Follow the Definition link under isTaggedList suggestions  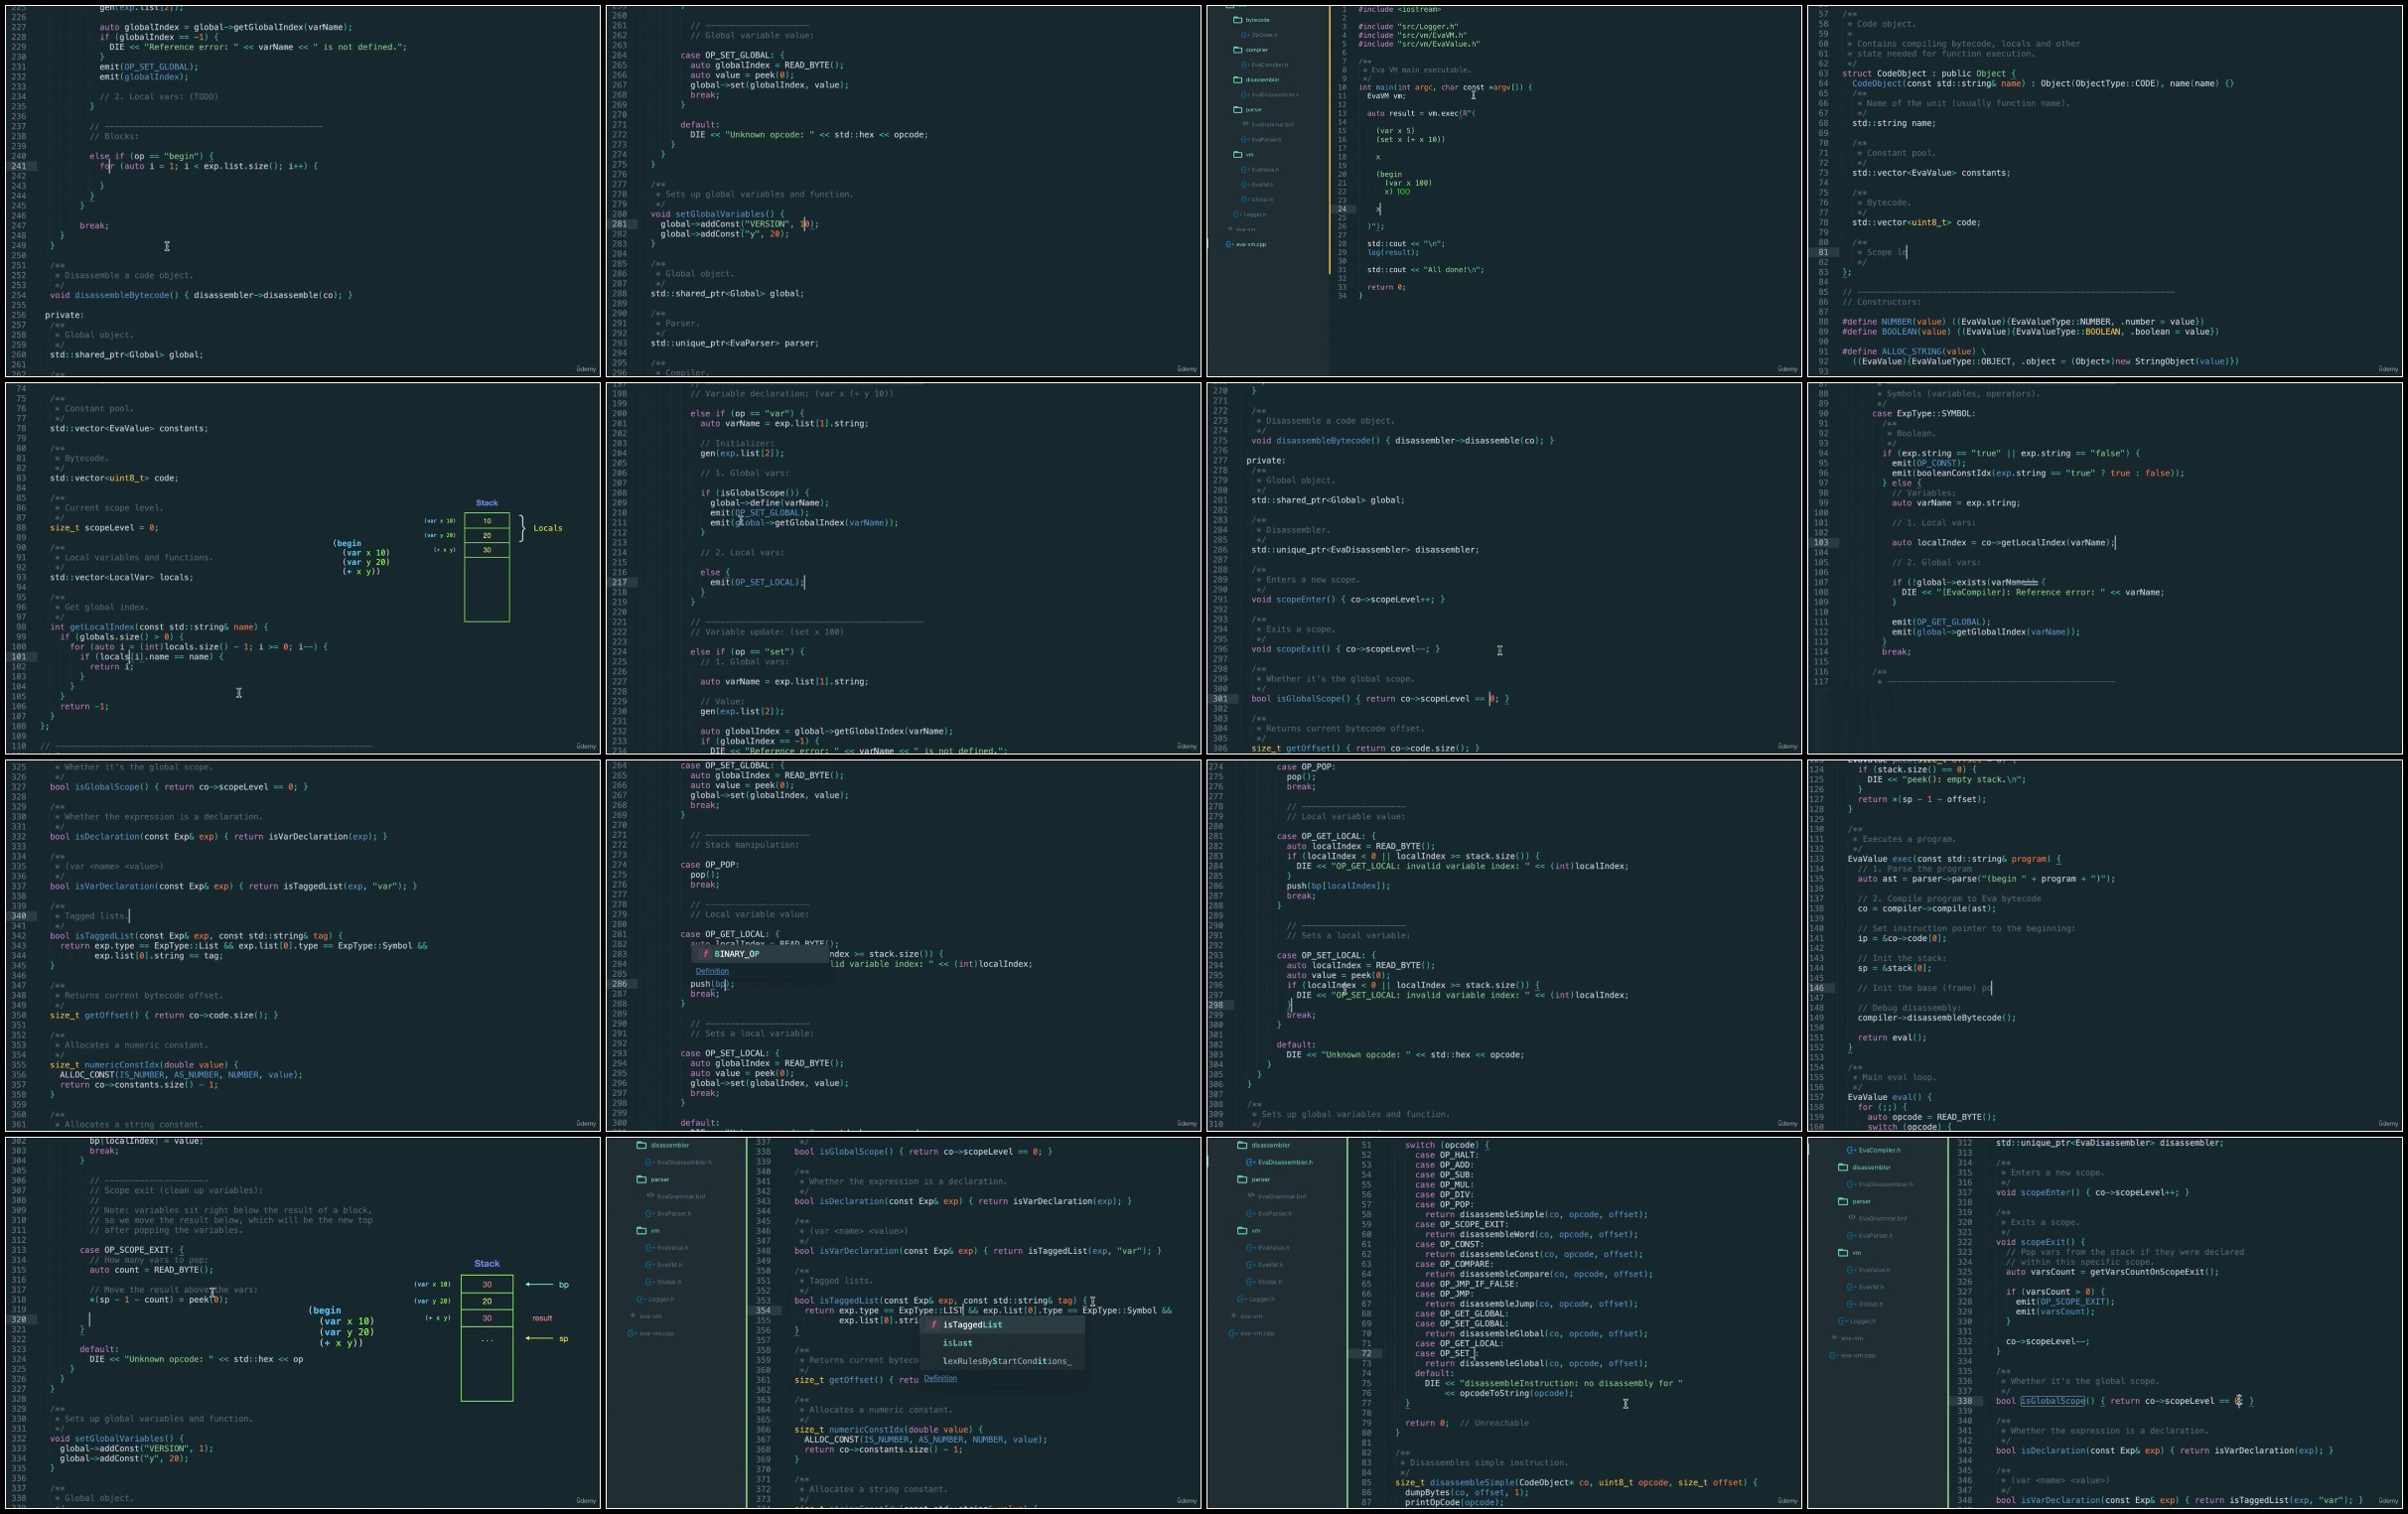click(940, 1378)
